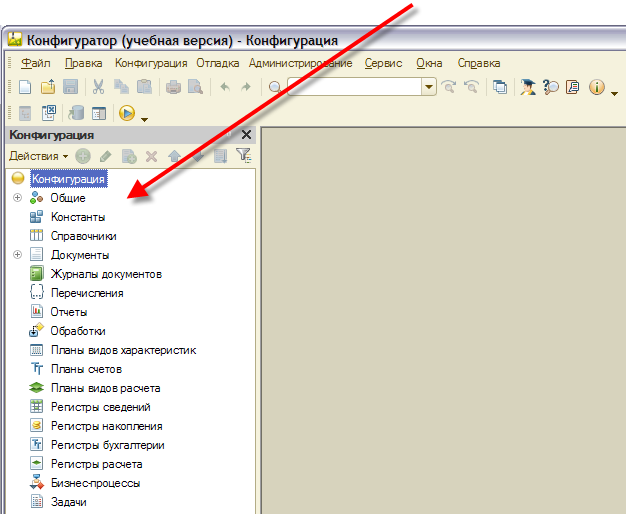The image size is (626, 514).
Task: Click the filter icon in Конфигурация panel
Action: click(x=243, y=156)
